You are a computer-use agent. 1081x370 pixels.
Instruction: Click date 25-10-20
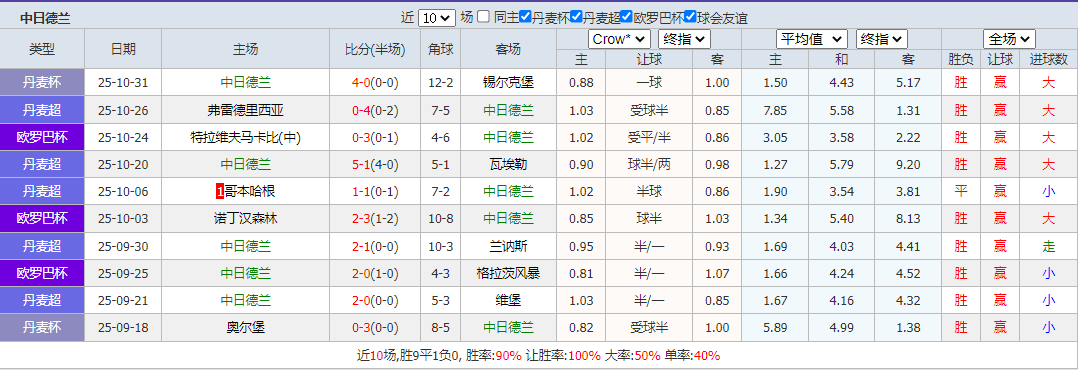(x=123, y=164)
